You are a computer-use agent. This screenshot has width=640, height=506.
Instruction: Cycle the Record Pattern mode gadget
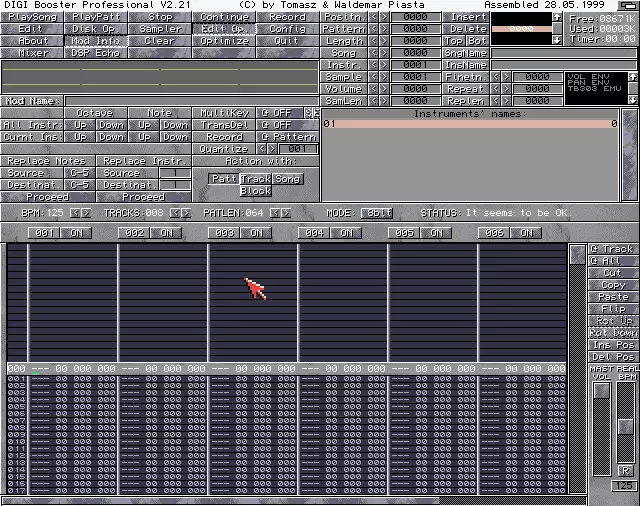coord(288,137)
